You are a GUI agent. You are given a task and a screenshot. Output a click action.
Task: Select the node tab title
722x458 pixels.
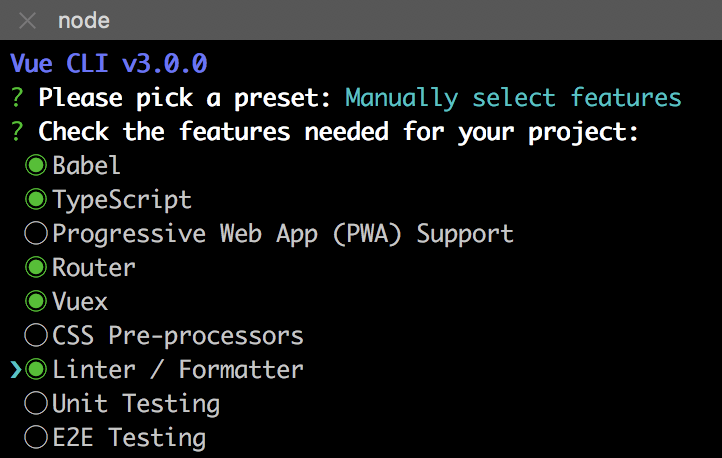[x=84, y=21]
